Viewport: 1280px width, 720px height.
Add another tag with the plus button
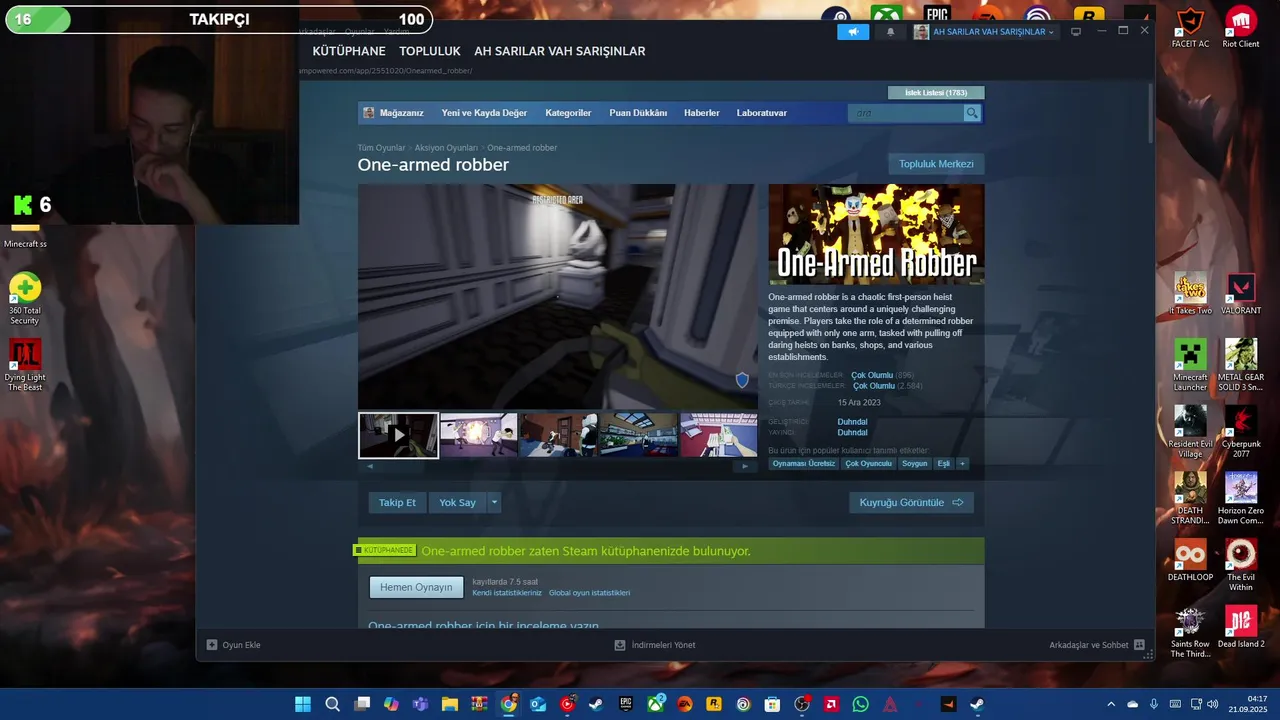coord(962,464)
